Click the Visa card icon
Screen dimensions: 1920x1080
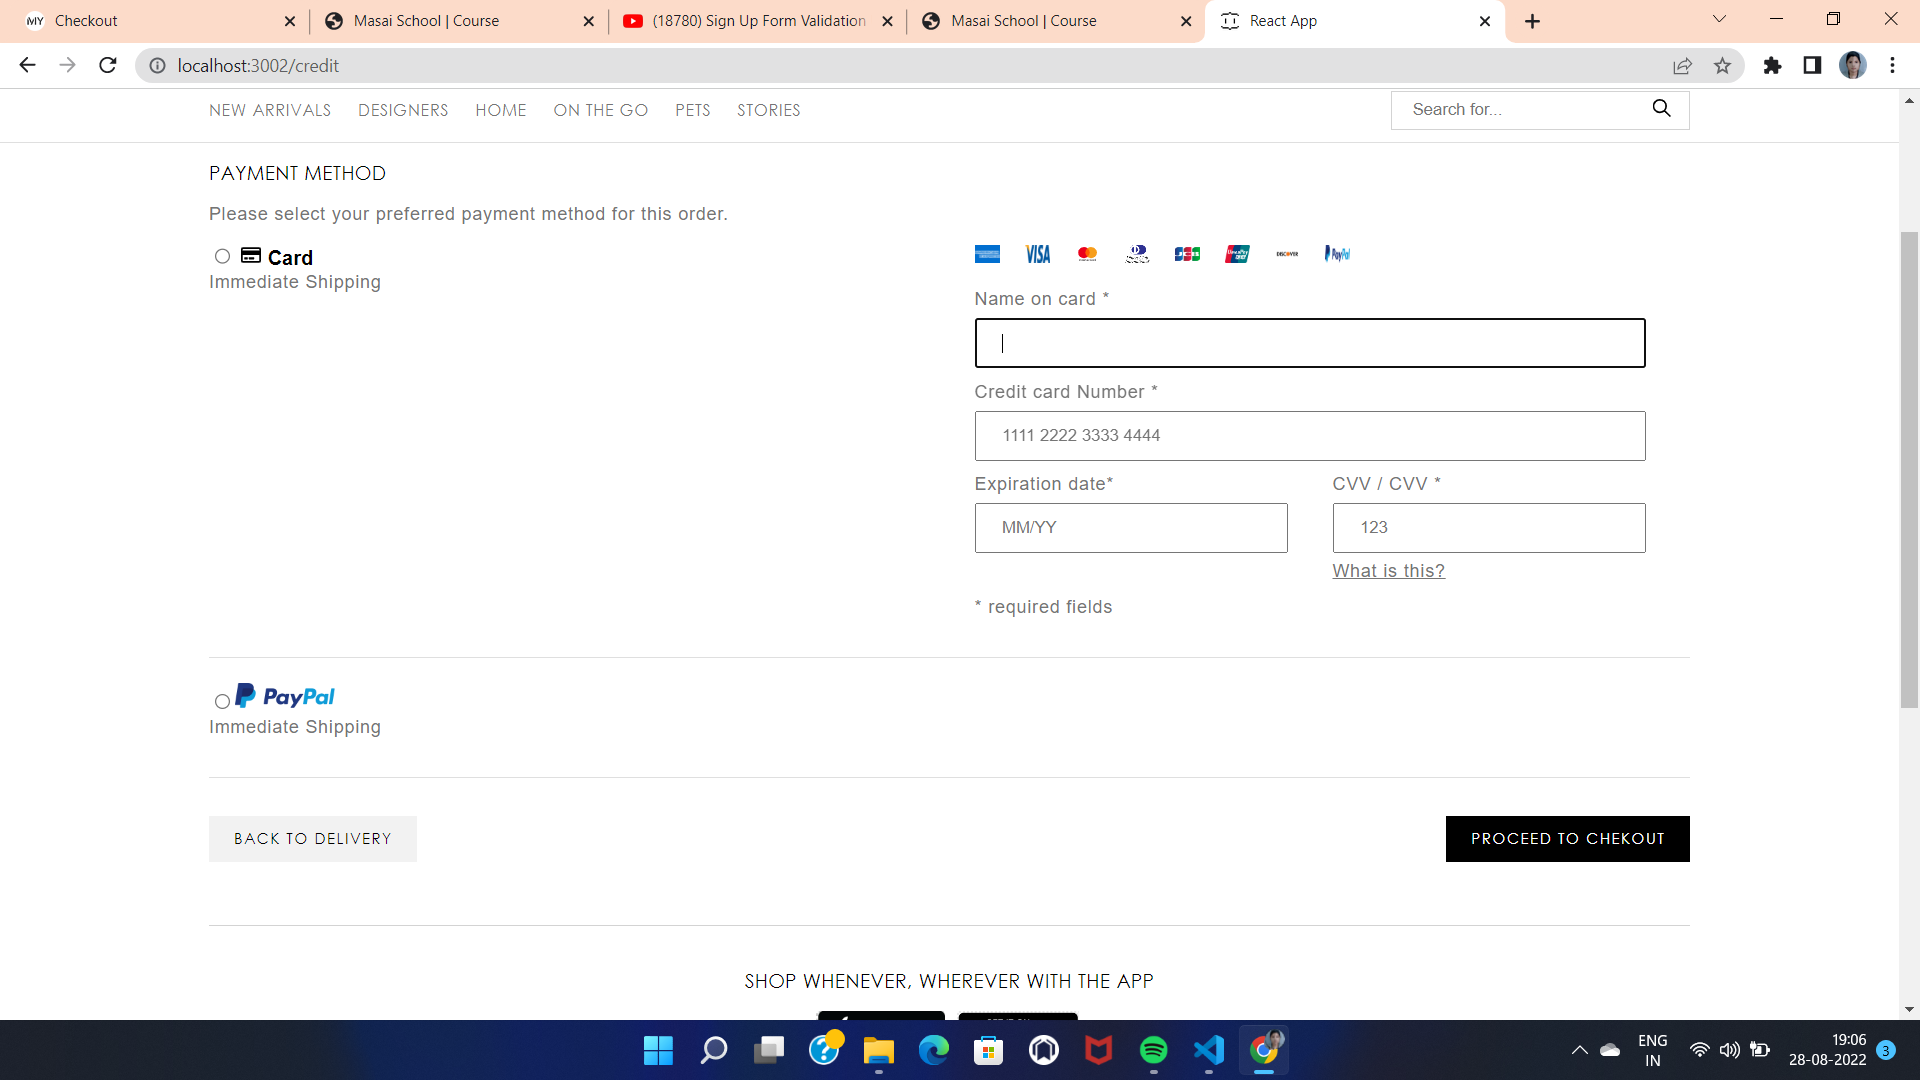pos(1037,254)
